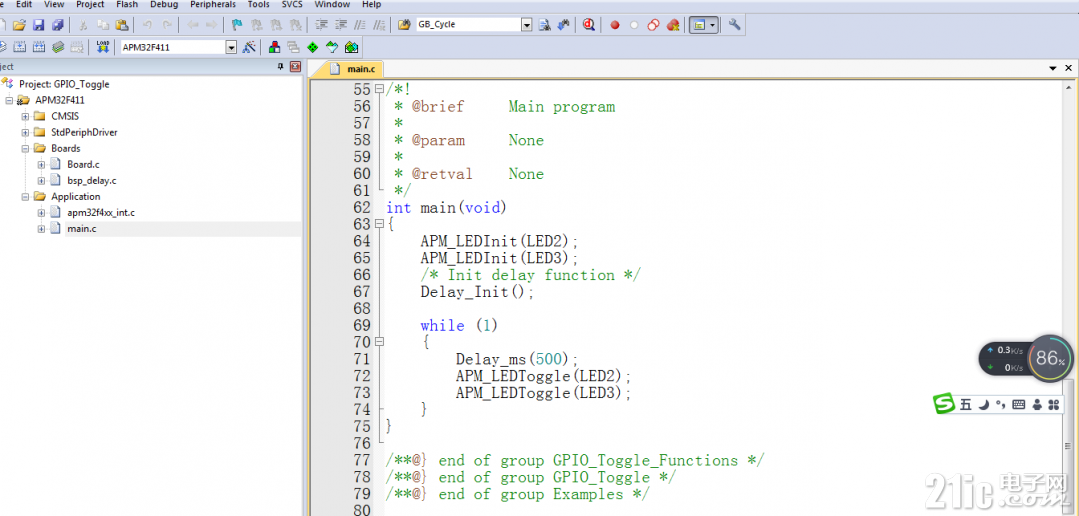
Task: Collapse the Application folder
Action: tap(25, 197)
